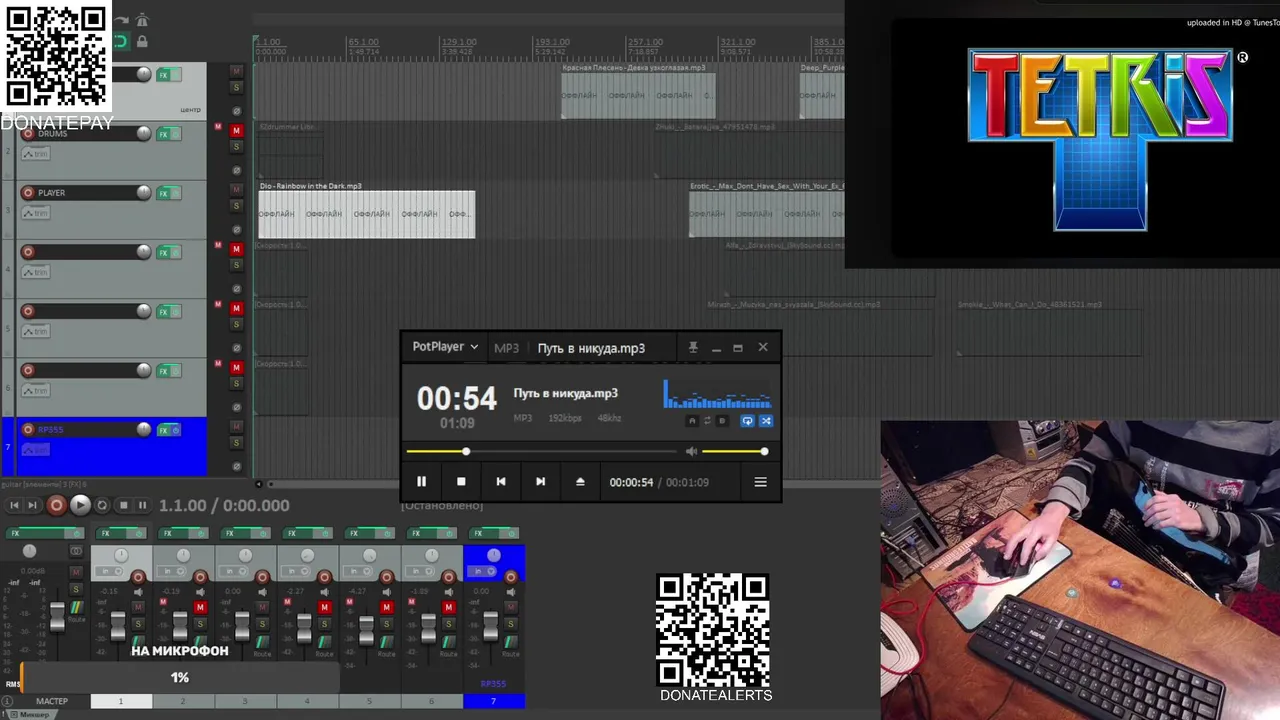Solo mixer channel 4
The width and height of the screenshot is (1280, 720).
click(324, 624)
